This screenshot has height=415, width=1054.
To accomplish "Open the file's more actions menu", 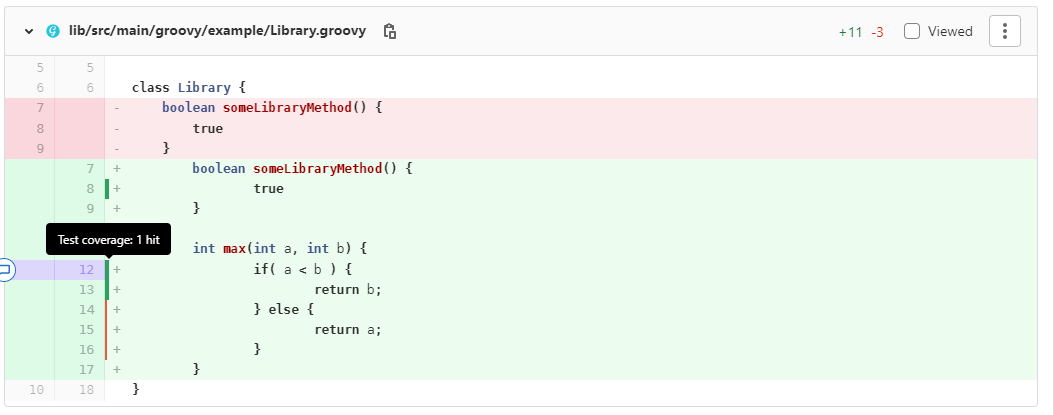I will pyautogui.click(x=1005, y=31).
